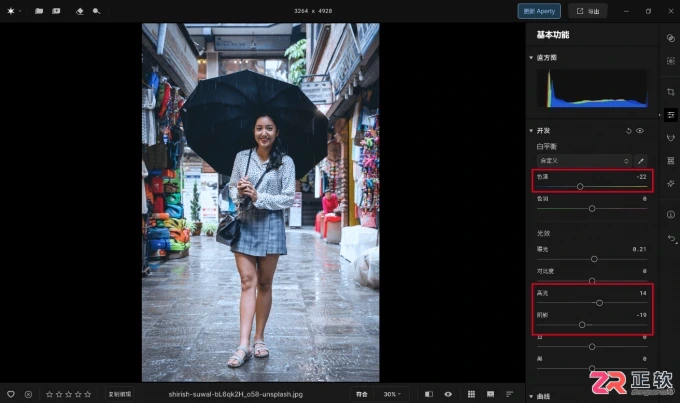Click the blue update Aperty button
The image size is (680, 403).
tap(539, 11)
